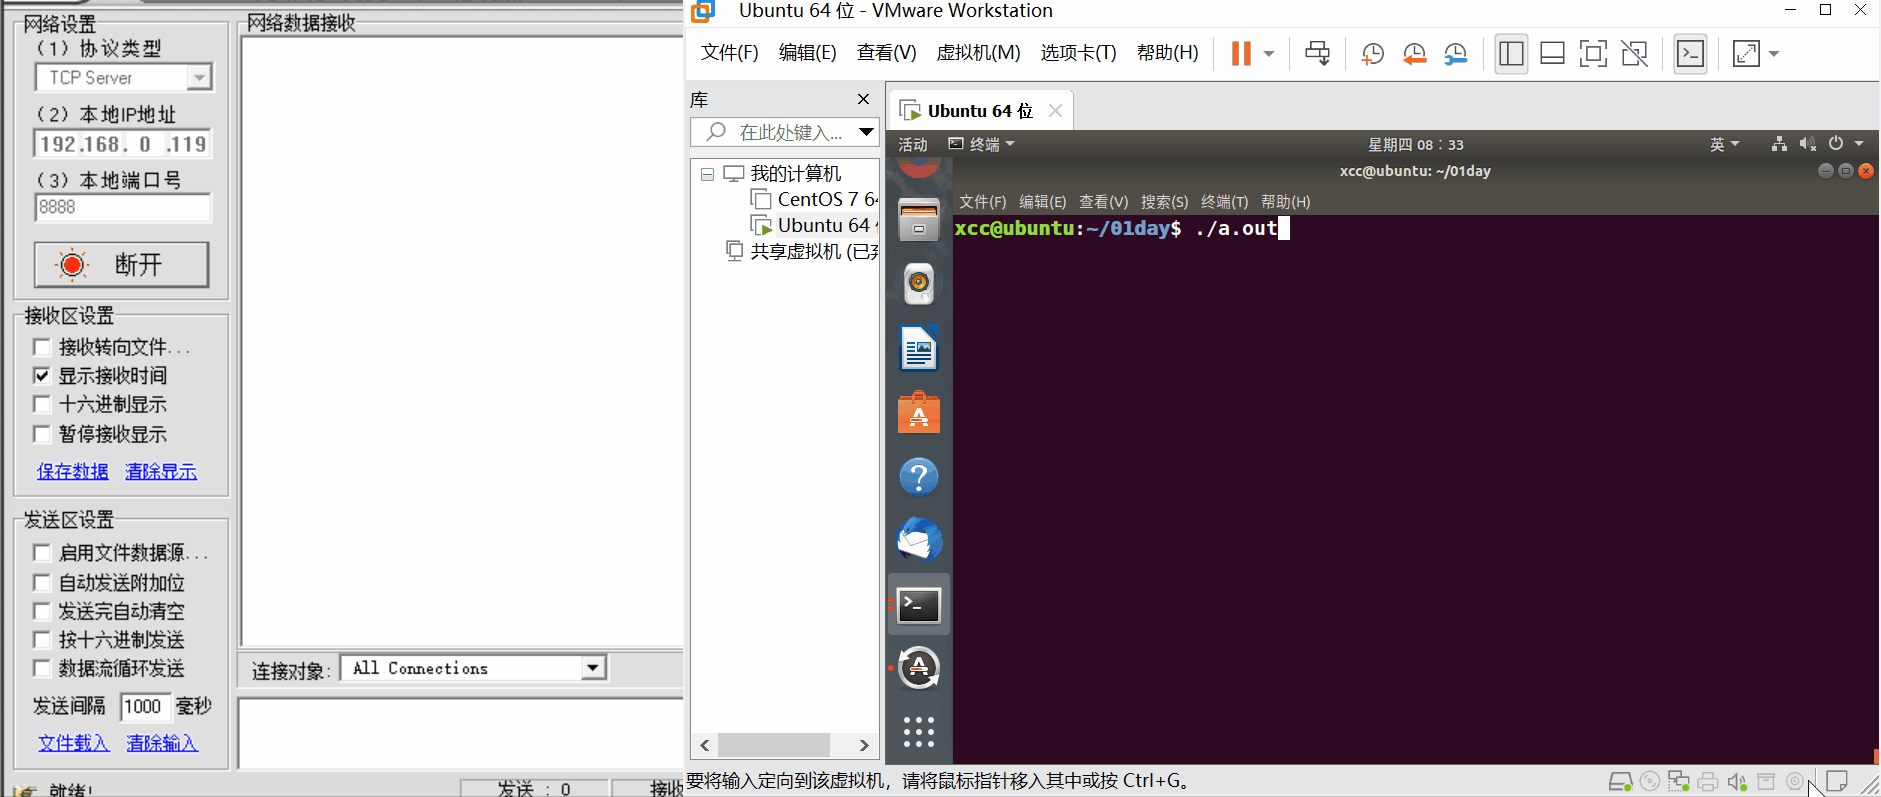The width and height of the screenshot is (1881, 797).
Task: Enable the 十六进制显示 checkbox
Action: click(42, 404)
